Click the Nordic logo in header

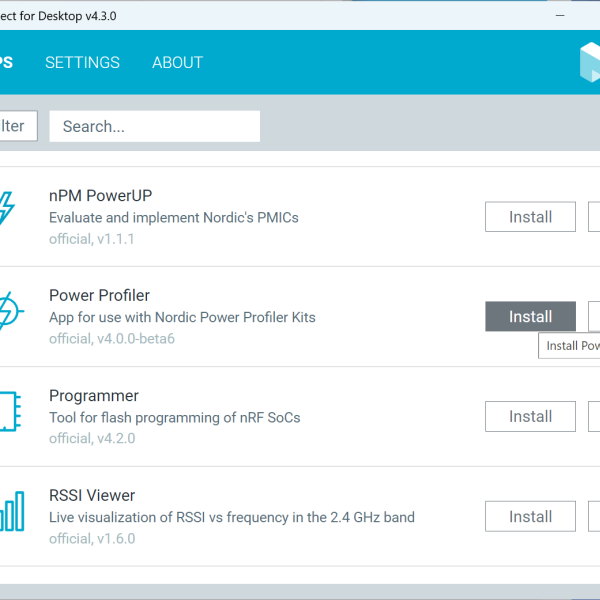(x=590, y=62)
